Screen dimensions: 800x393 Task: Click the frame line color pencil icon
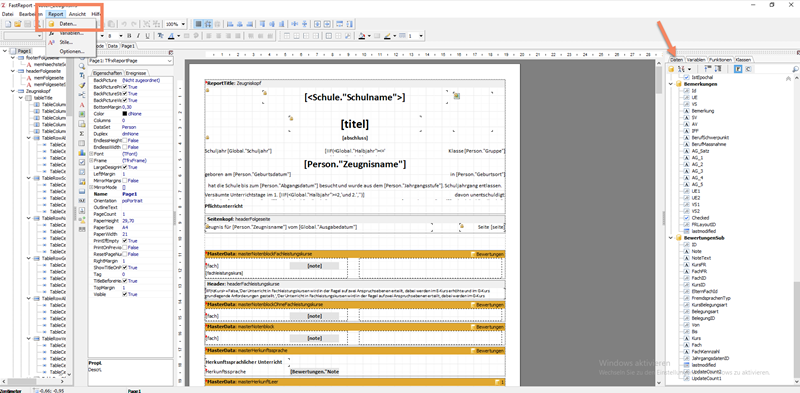pos(387,36)
